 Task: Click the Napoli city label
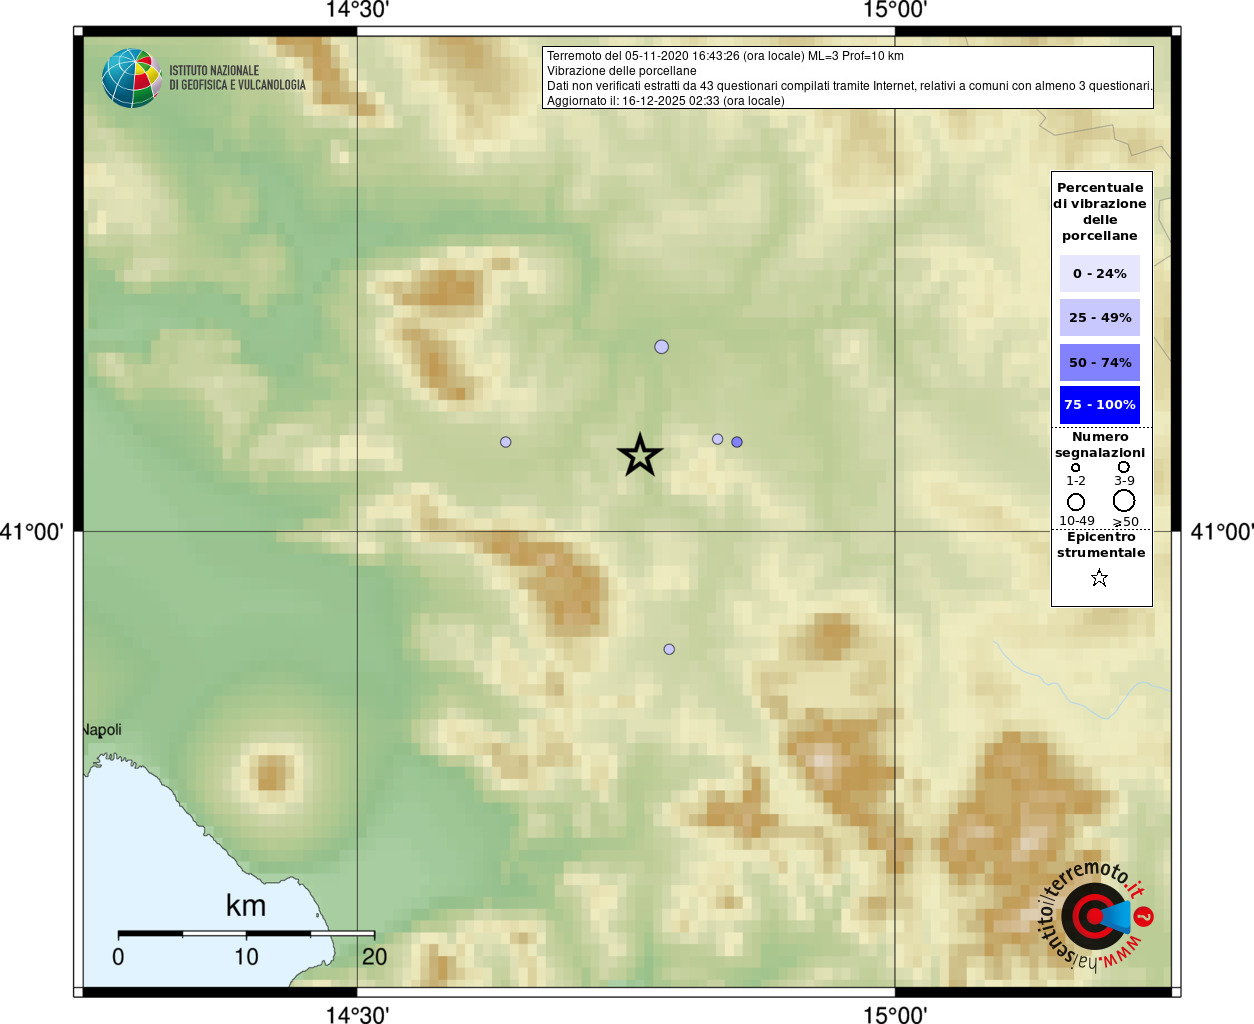(x=102, y=730)
